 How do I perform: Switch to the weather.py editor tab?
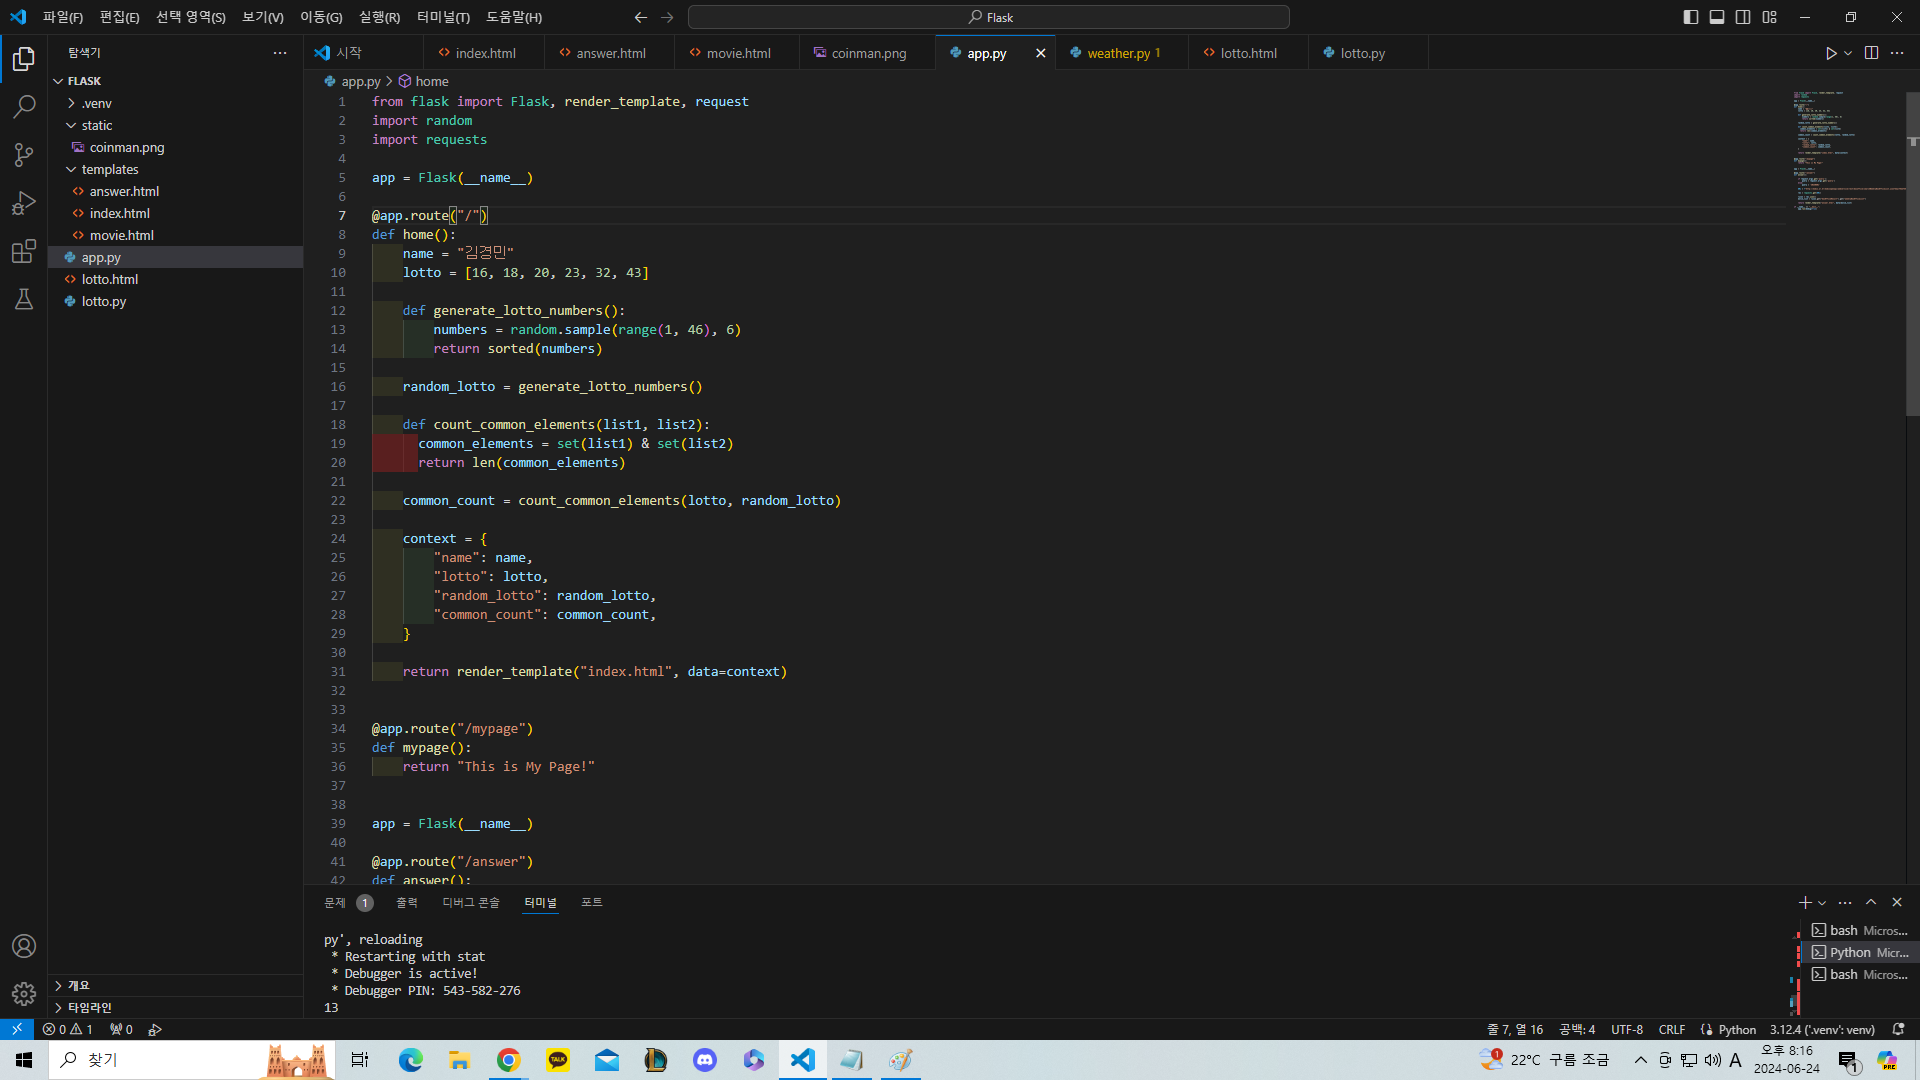pyautogui.click(x=1118, y=53)
